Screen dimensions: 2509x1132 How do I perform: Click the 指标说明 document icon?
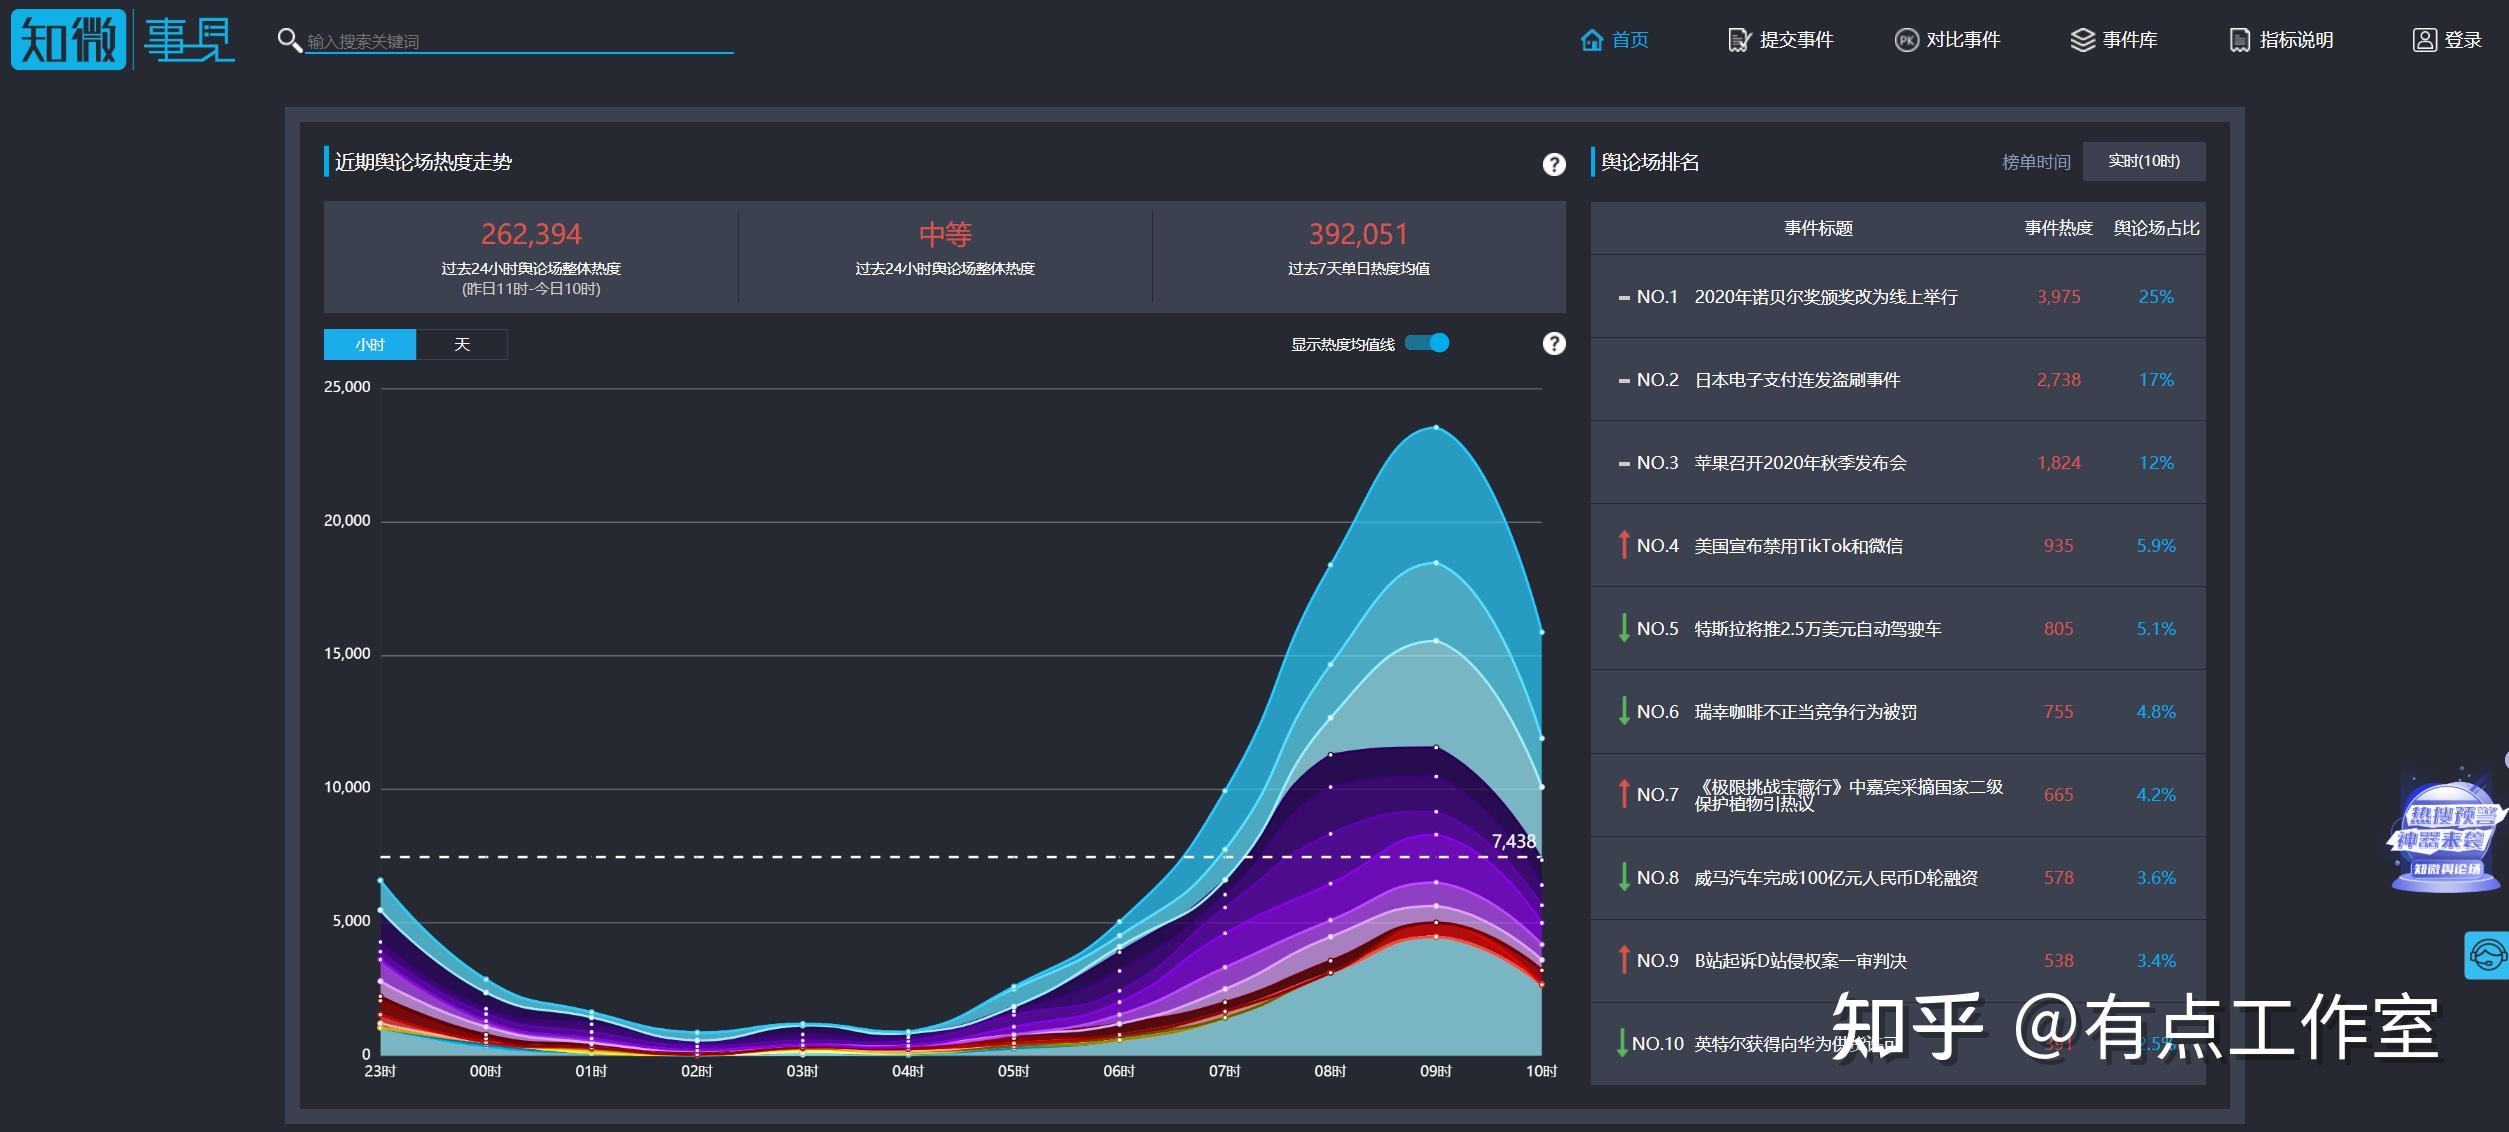click(x=2239, y=40)
